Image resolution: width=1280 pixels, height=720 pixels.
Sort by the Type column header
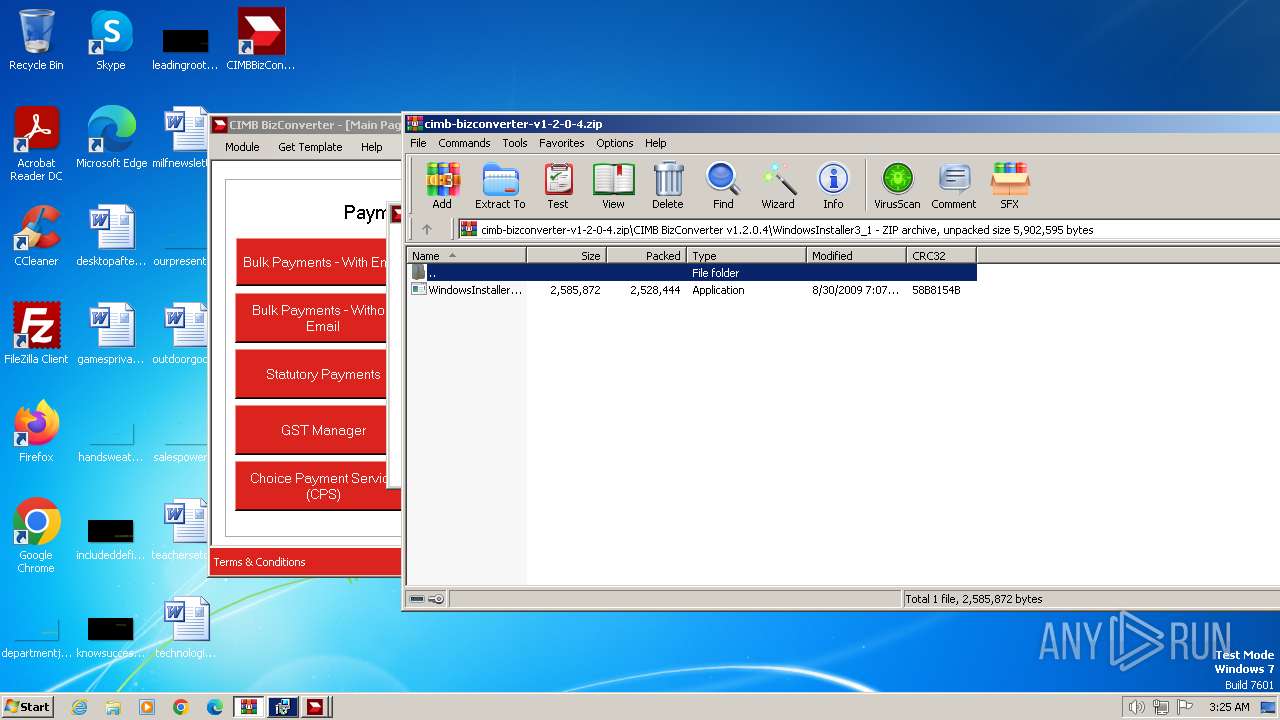point(746,256)
